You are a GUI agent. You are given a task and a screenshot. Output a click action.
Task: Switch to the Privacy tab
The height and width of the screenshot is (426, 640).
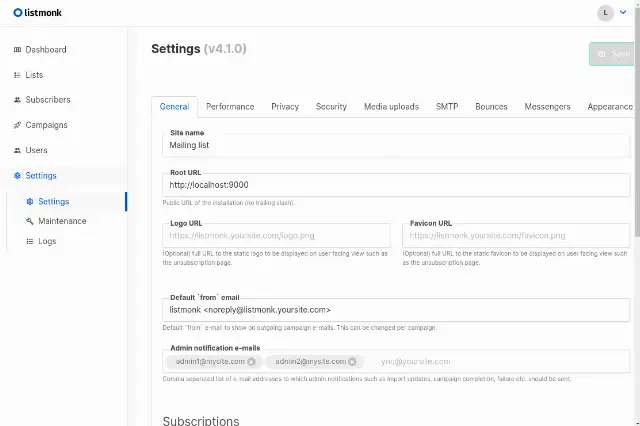(x=285, y=107)
